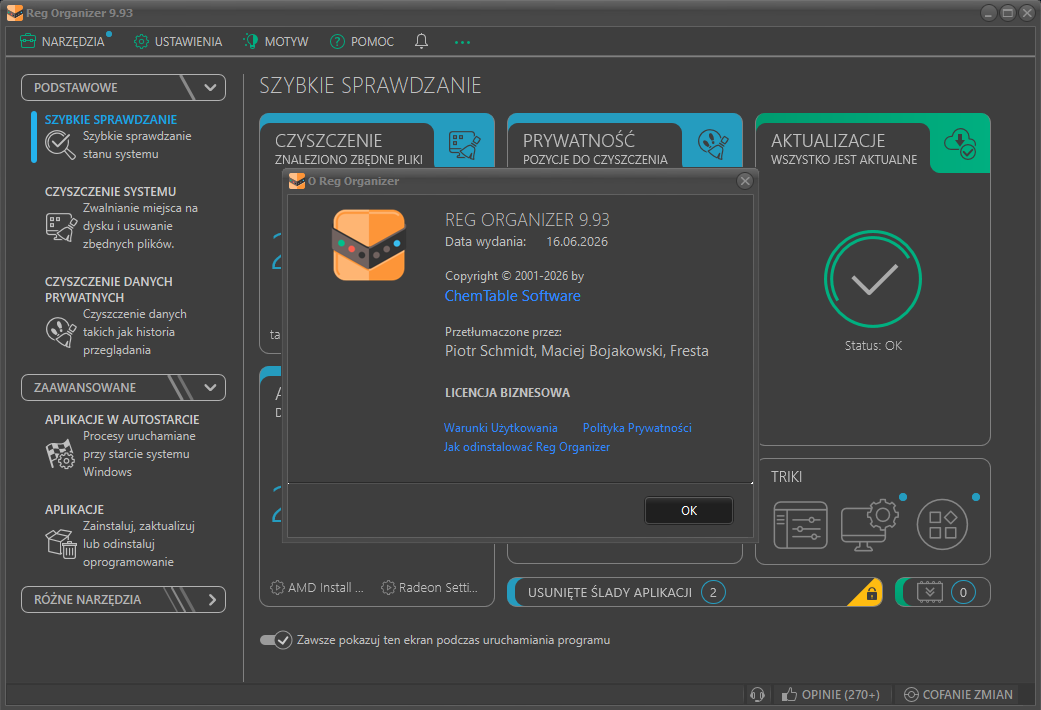Click the private data cleaning icon
The height and width of the screenshot is (710, 1041).
(61, 331)
